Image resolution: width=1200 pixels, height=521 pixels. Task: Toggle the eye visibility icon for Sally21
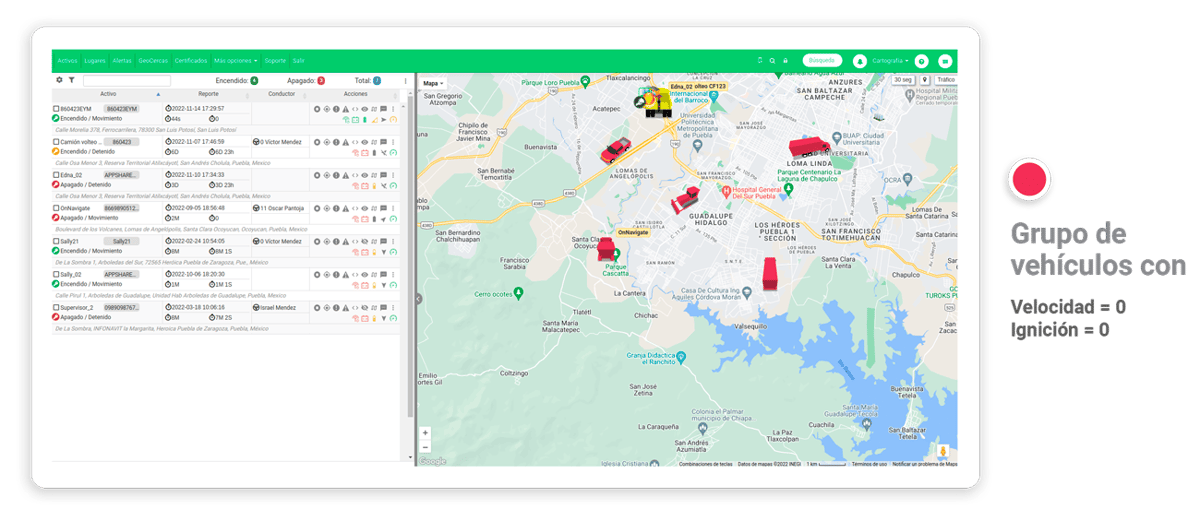pos(364,241)
